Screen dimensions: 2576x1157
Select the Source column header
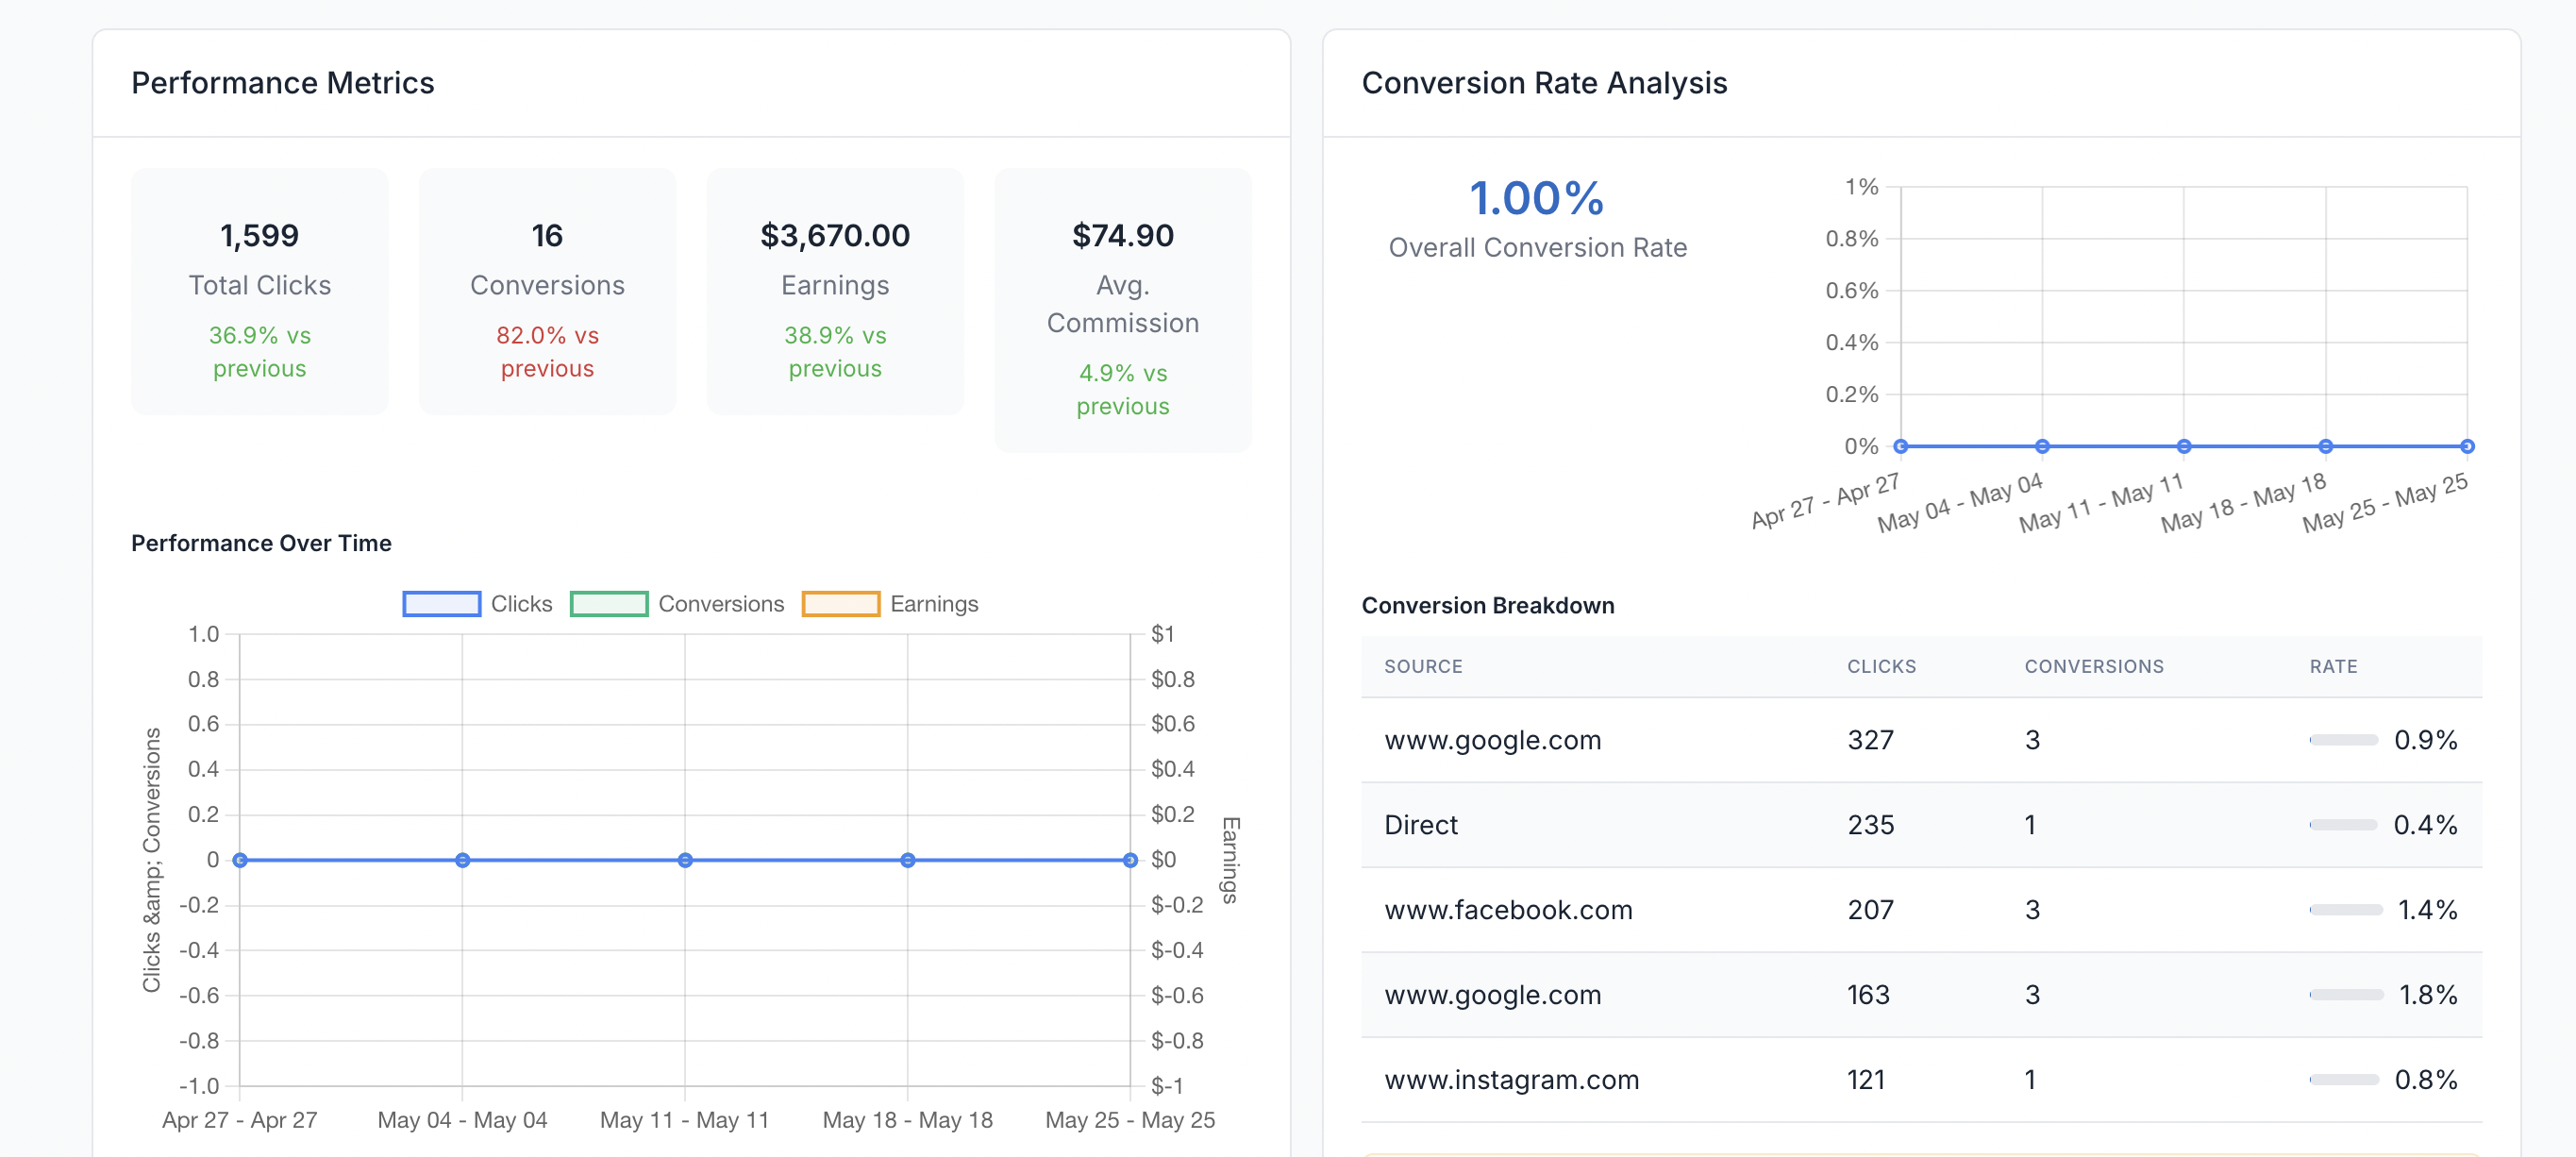point(1422,666)
